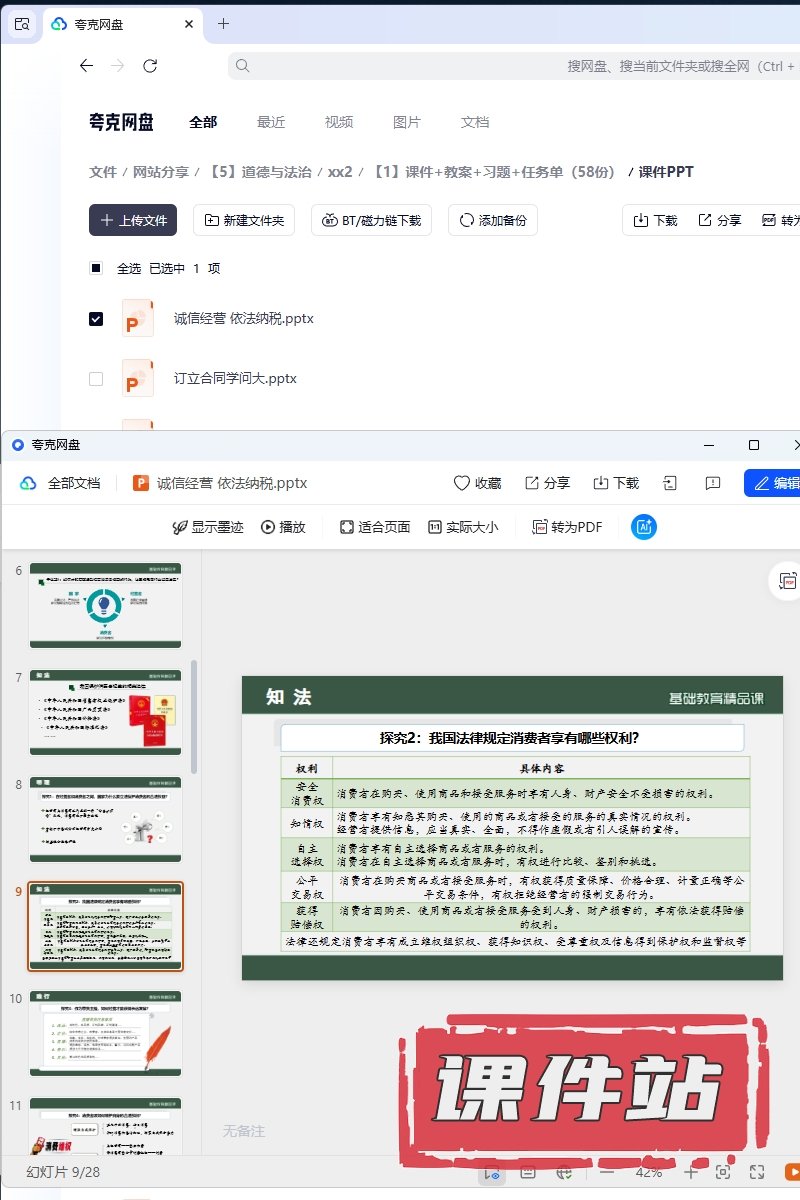The width and height of the screenshot is (800, 1200).
Task: Zoom in with the plus icon
Action: (690, 1172)
